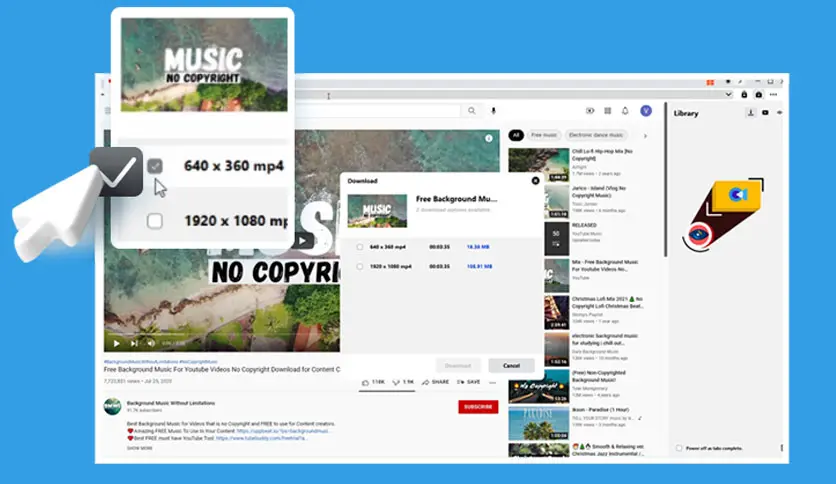
Task: Open the notifications bell icon
Action: [x=625, y=111]
